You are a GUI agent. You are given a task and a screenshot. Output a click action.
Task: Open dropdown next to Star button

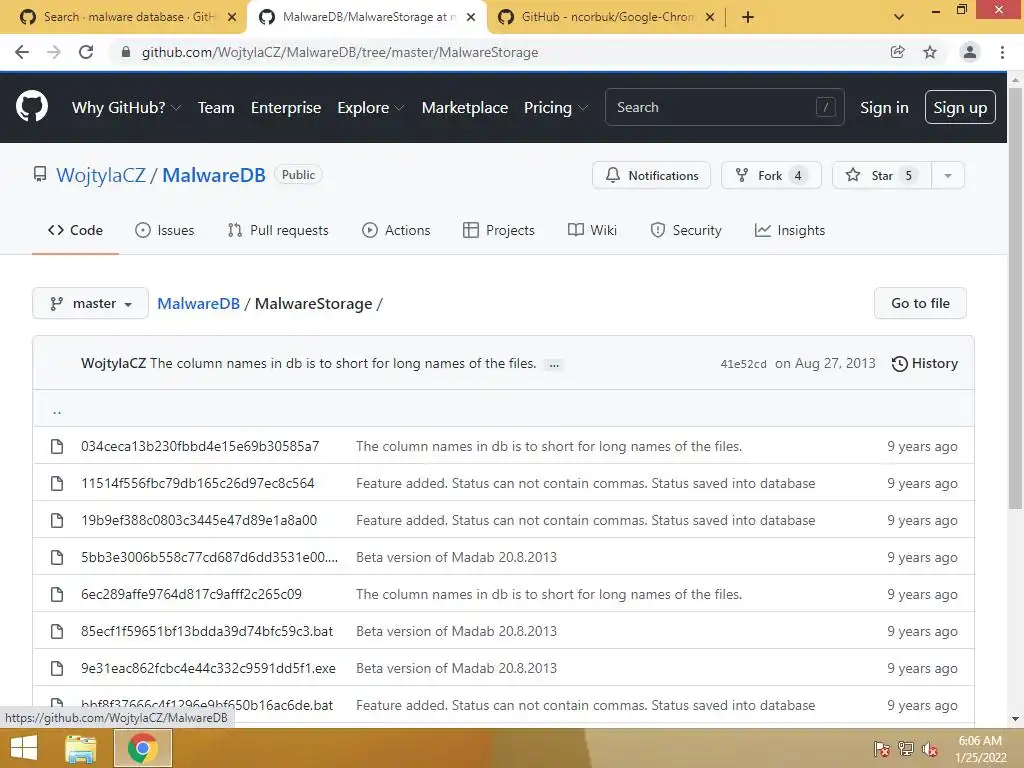(x=948, y=175)
